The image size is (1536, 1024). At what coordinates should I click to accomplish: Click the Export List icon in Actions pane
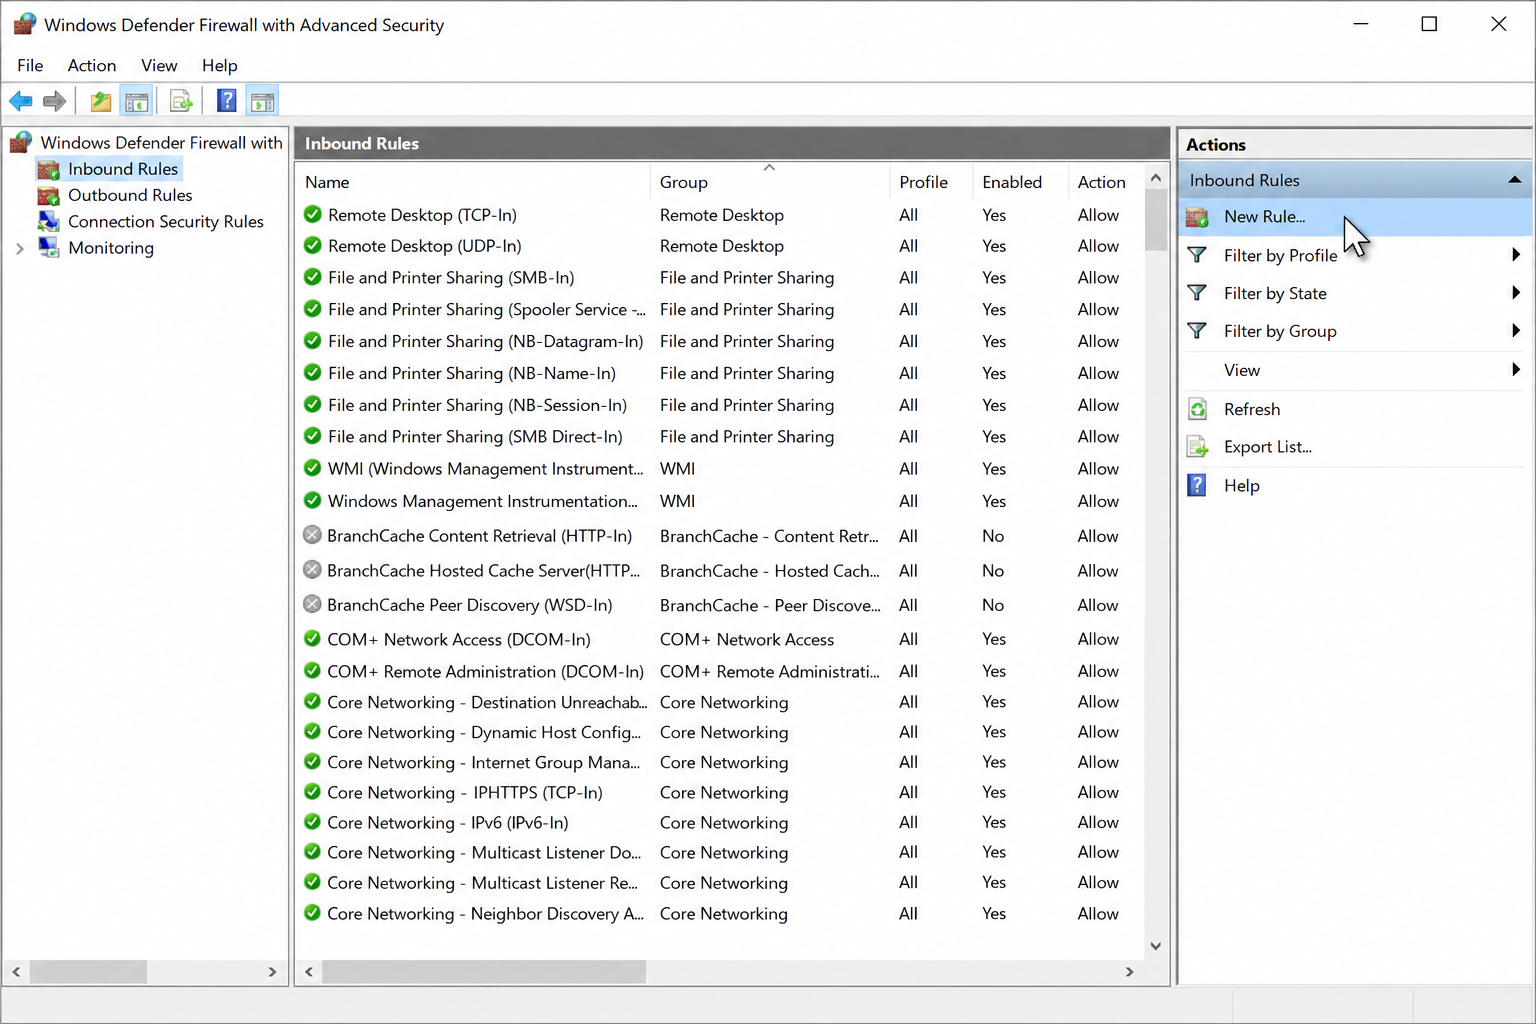click(x=1197, y=447)
